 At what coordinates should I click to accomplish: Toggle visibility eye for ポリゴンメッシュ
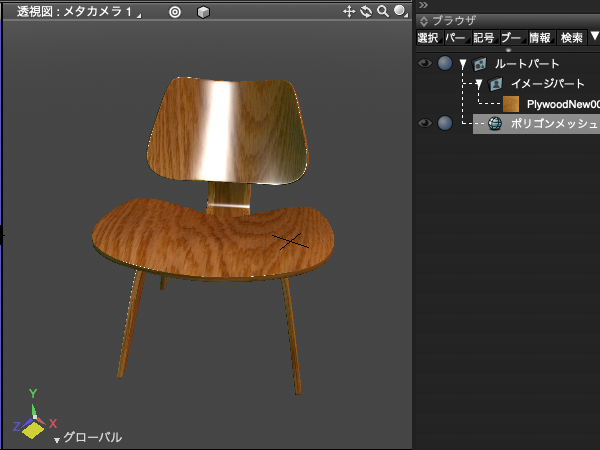coord(425,123)
